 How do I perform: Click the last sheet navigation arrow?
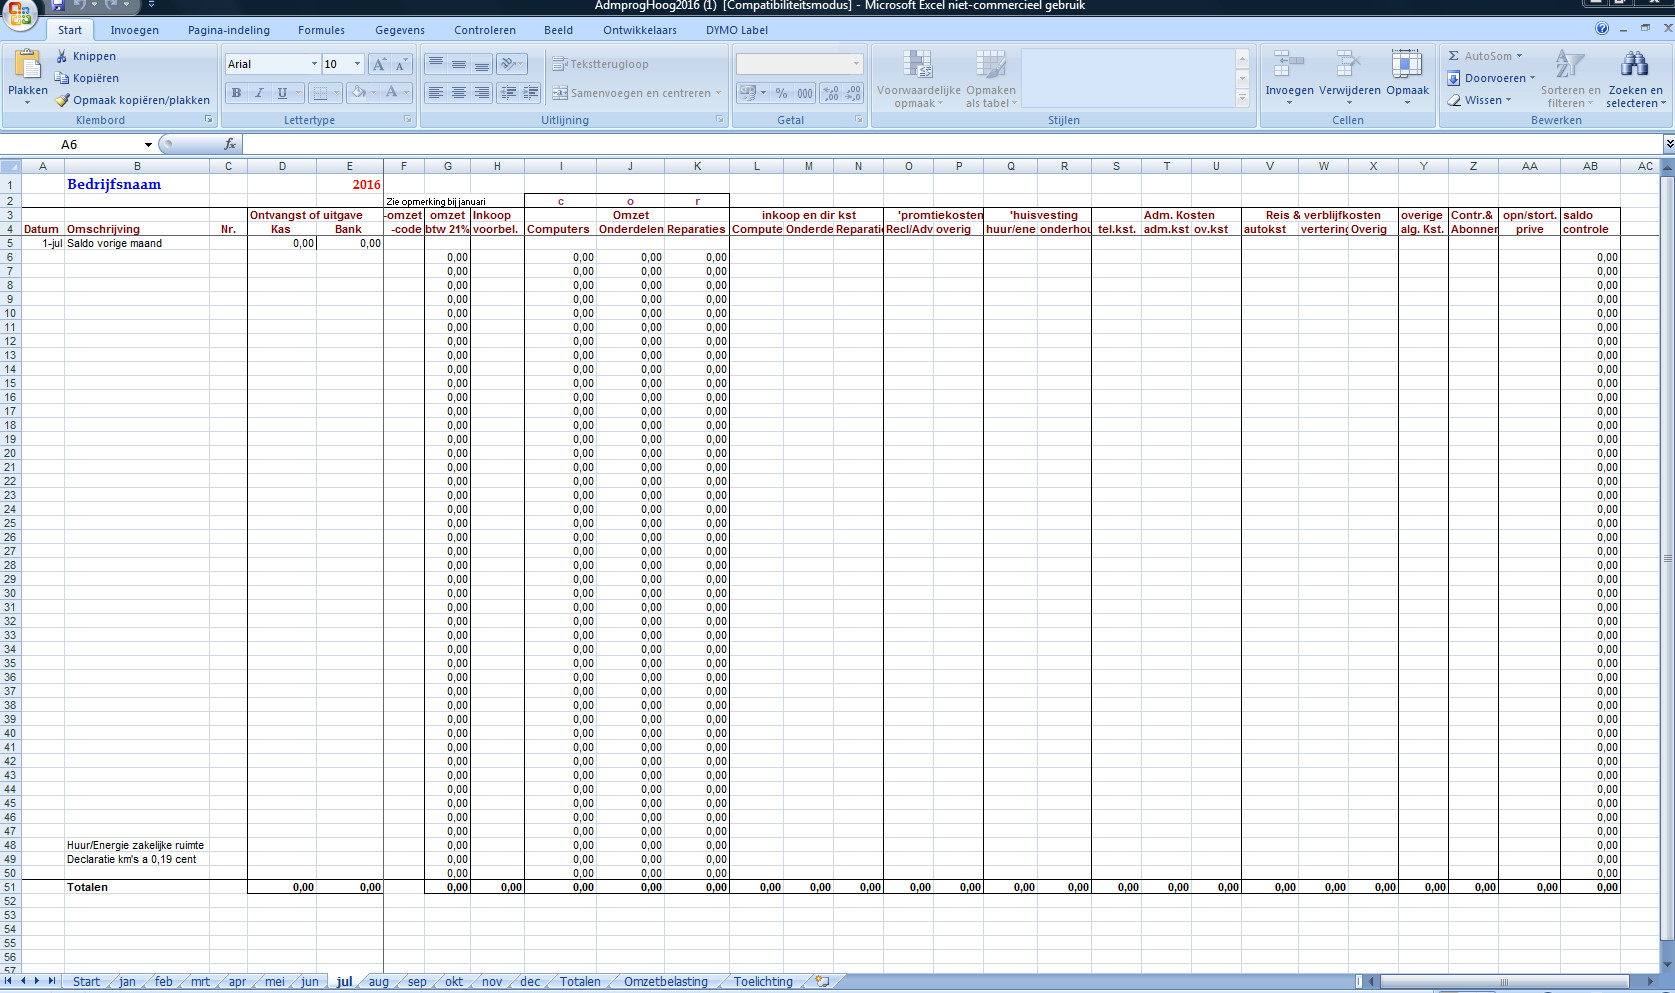(51, 981)
